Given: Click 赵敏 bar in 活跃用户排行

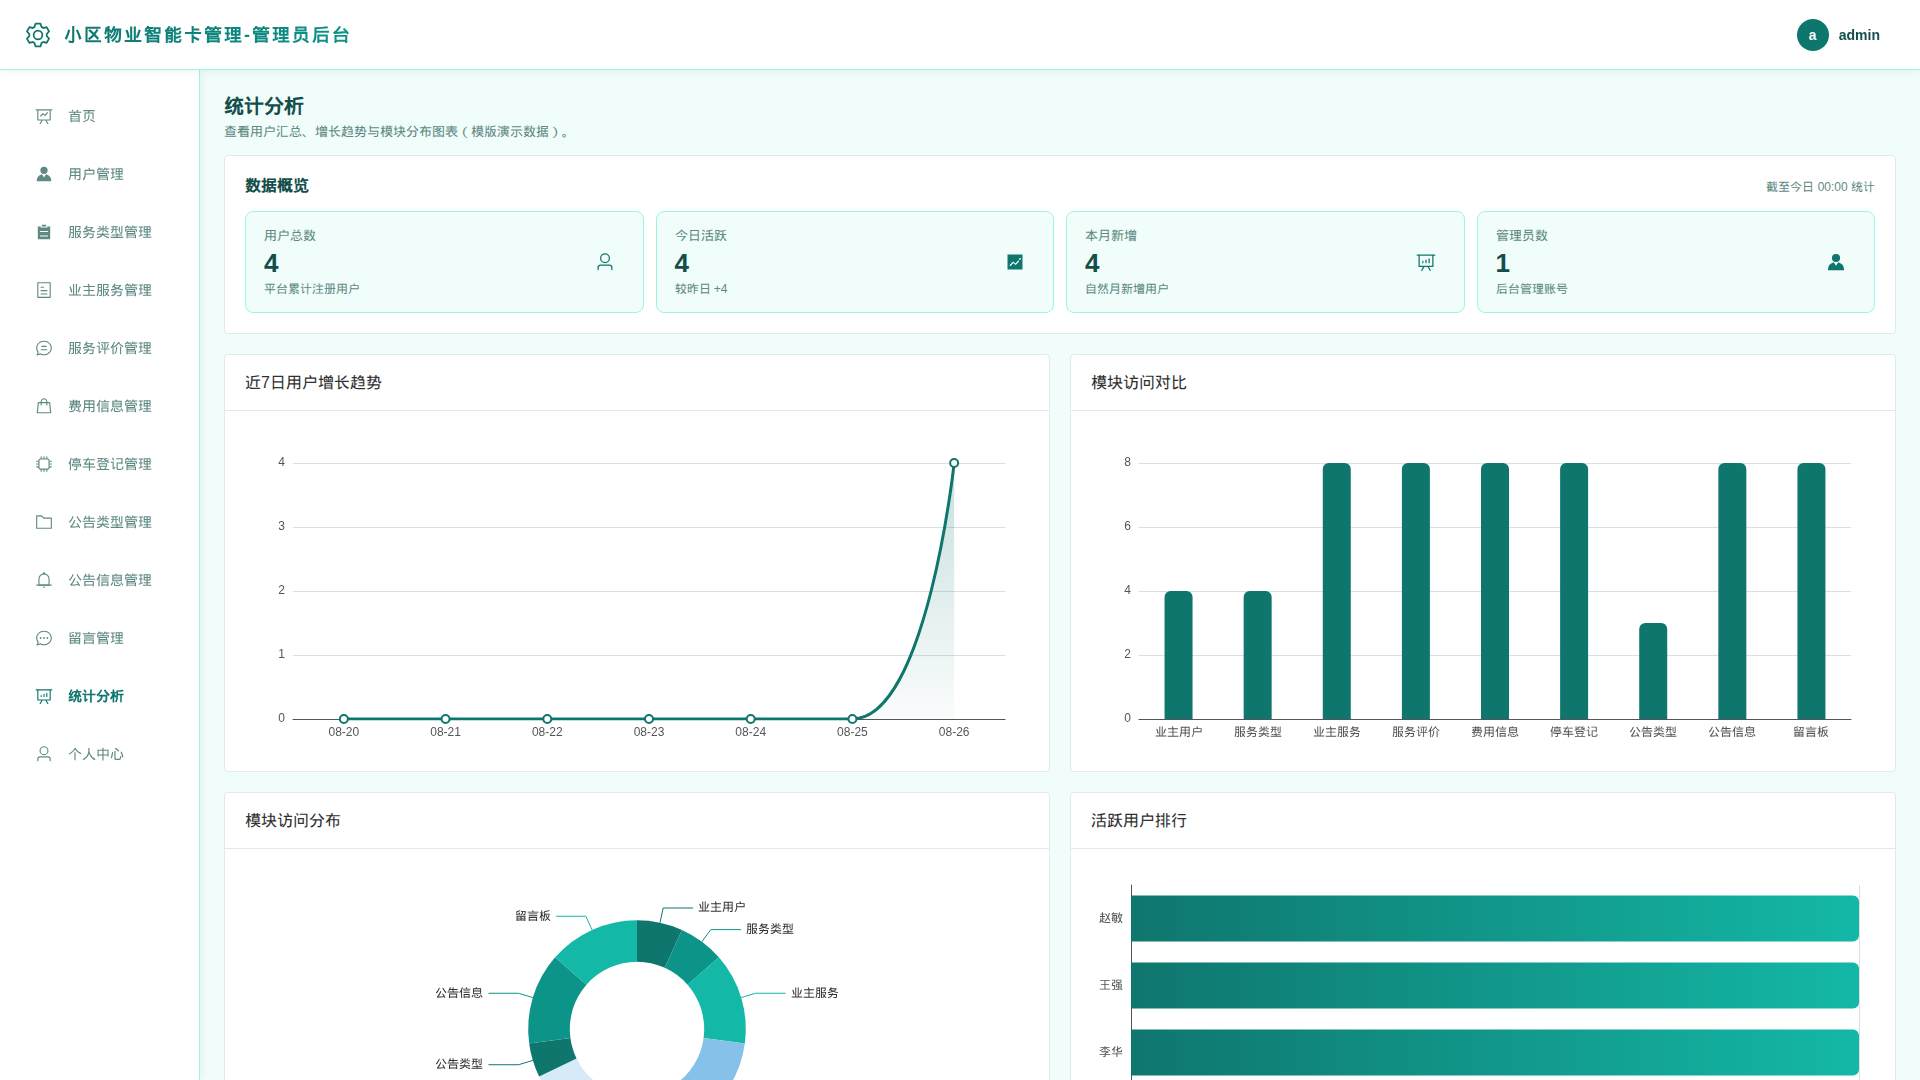Looking at the screenshot, I should [x=1495, y=918].
